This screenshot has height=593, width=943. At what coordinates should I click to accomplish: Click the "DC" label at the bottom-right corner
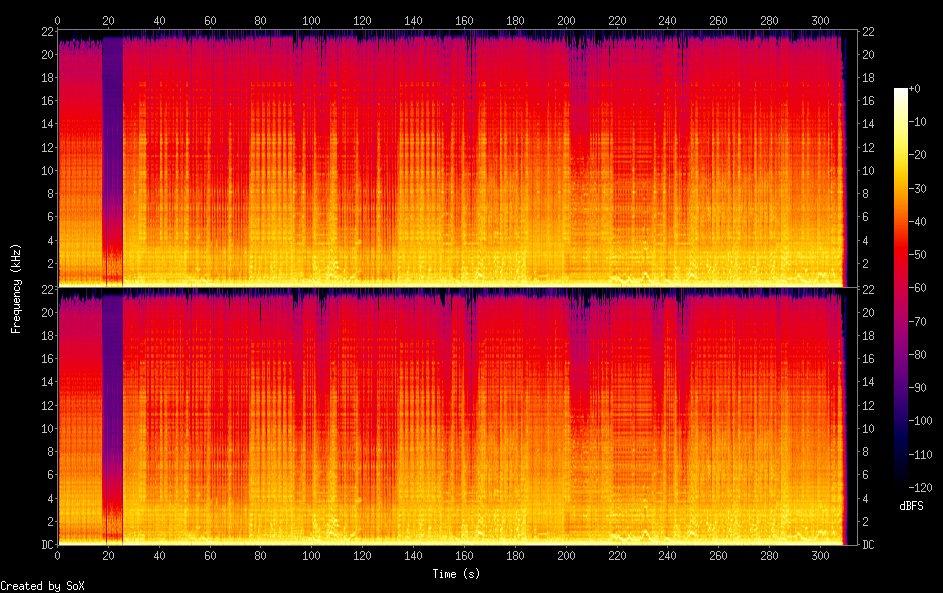tap(869, 544)
